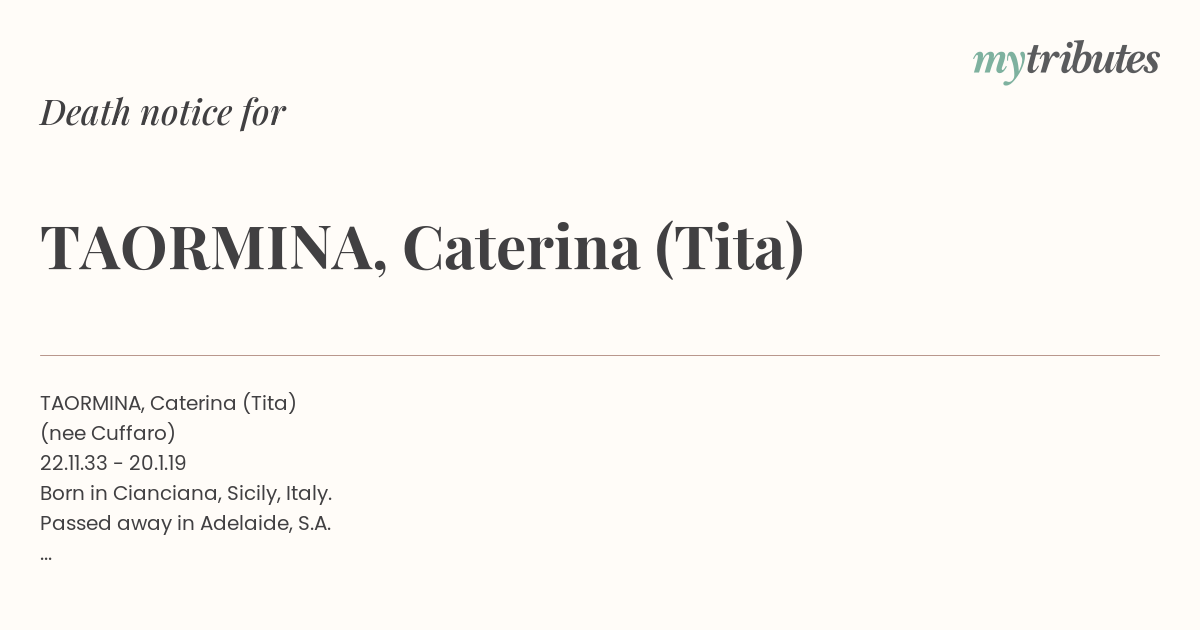
Task: Click the horizontal divider line
Action: coord(600,355)
